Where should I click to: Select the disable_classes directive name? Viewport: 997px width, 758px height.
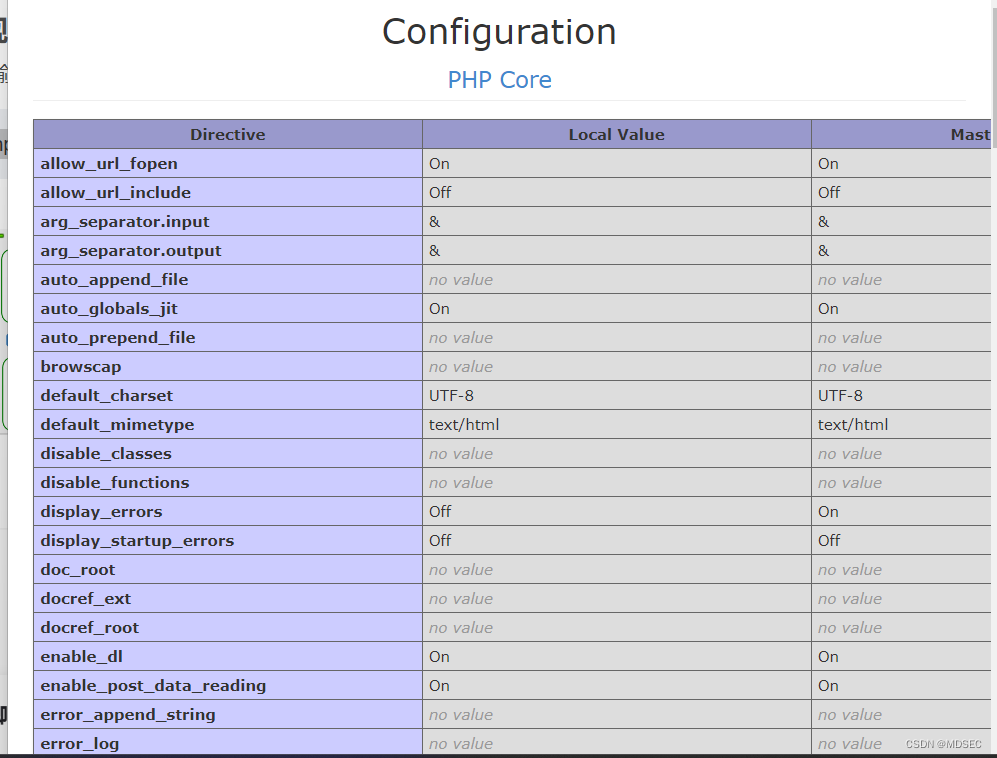point(106,454)
